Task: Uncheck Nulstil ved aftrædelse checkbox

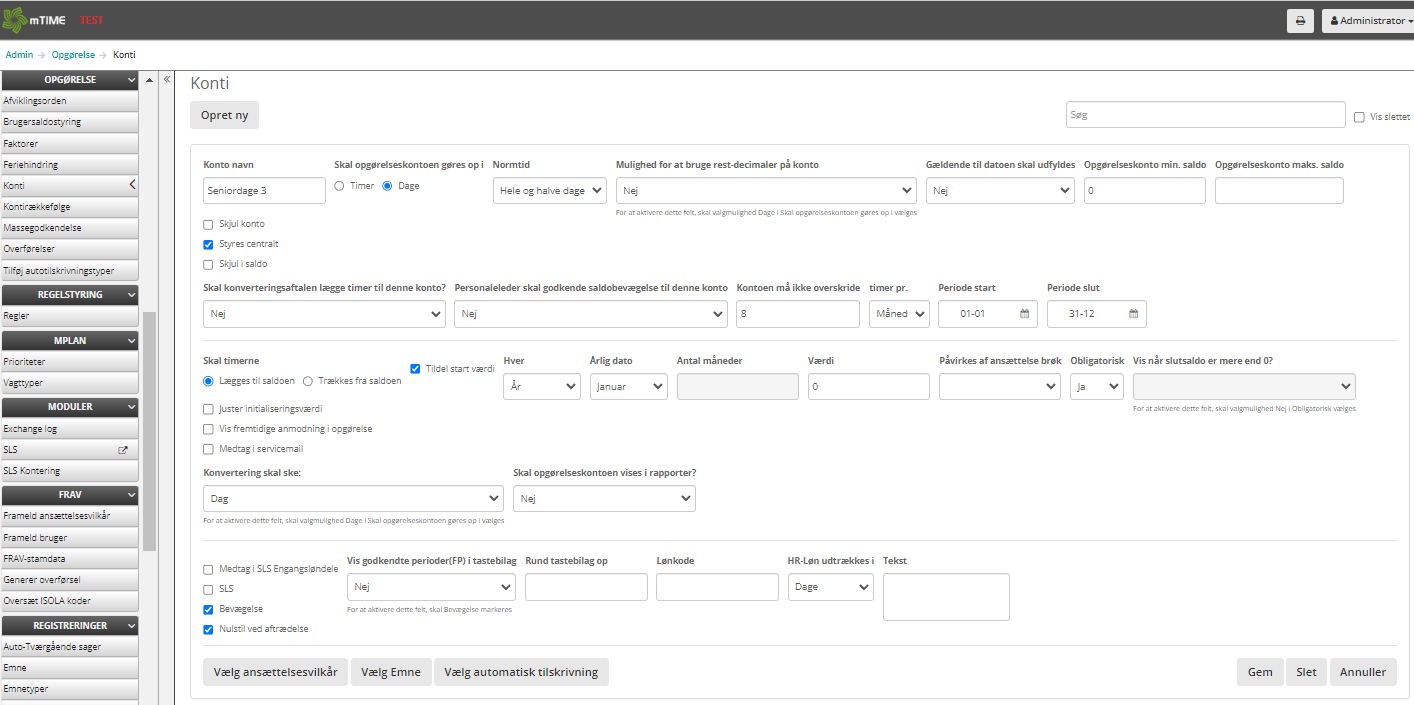Action: point(208,629)
